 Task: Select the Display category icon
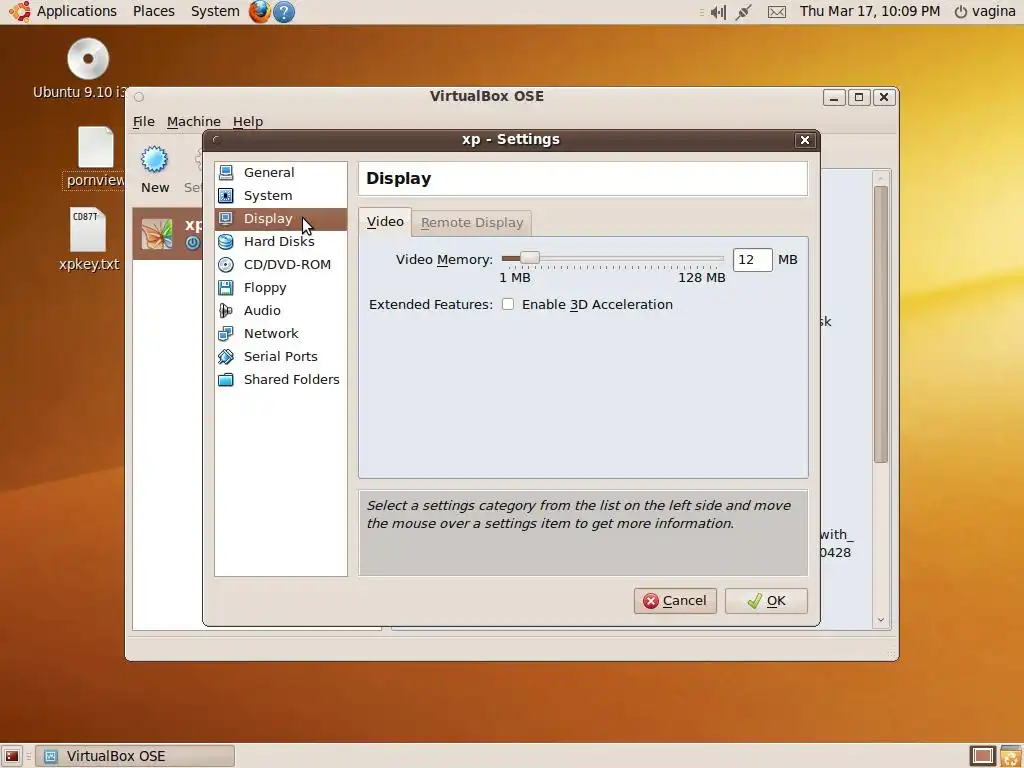[226, 218]
